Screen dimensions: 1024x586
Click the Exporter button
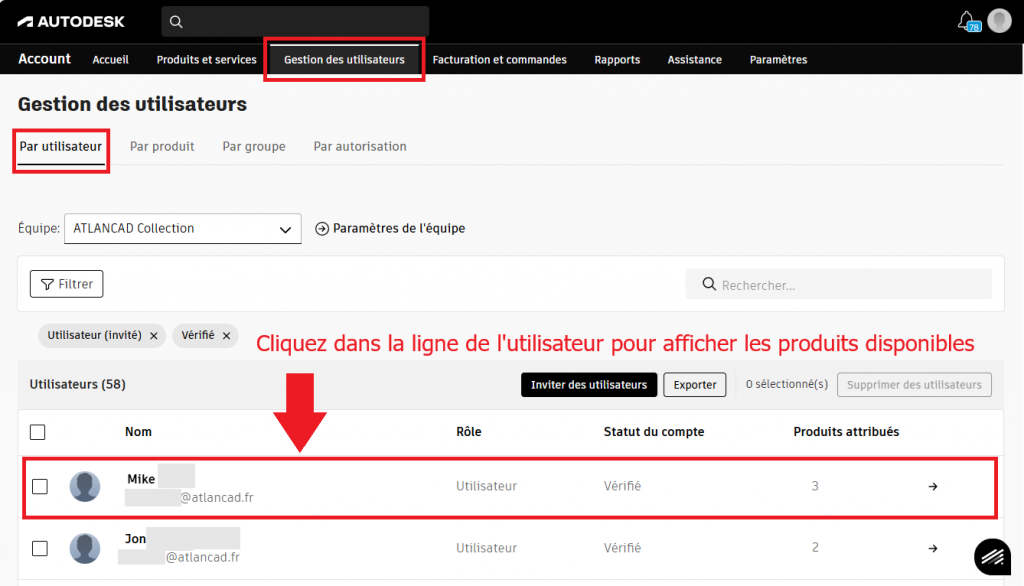[x=694, y=385]
